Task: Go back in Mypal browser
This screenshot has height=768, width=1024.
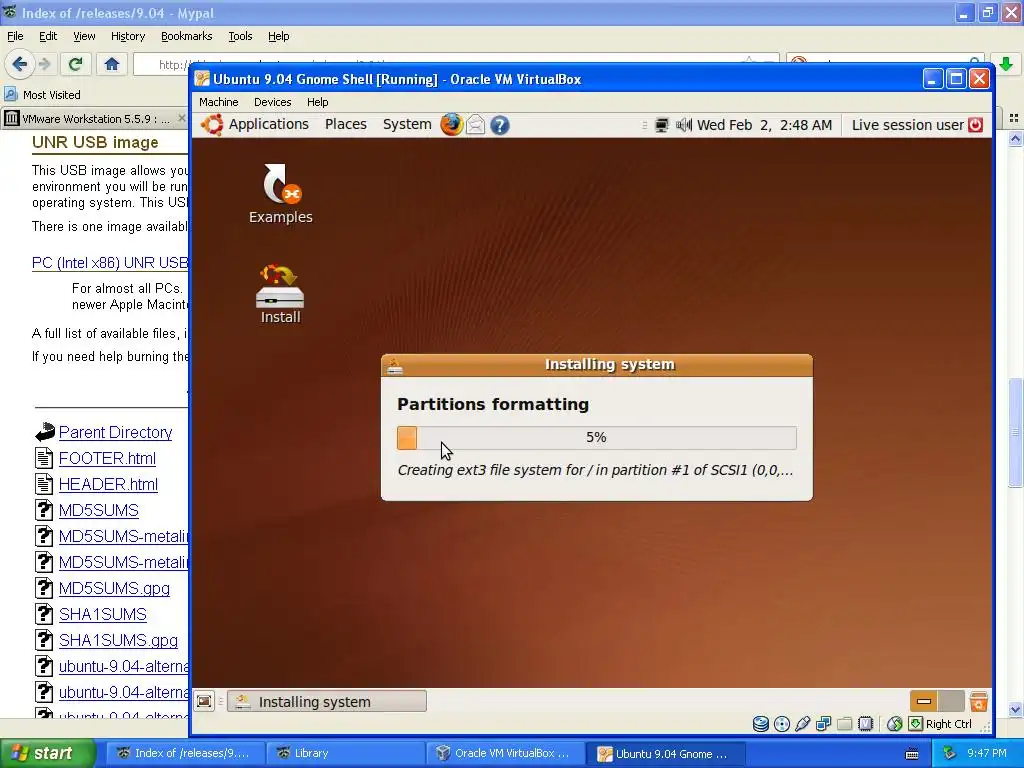Action: (x=19, y=64)
